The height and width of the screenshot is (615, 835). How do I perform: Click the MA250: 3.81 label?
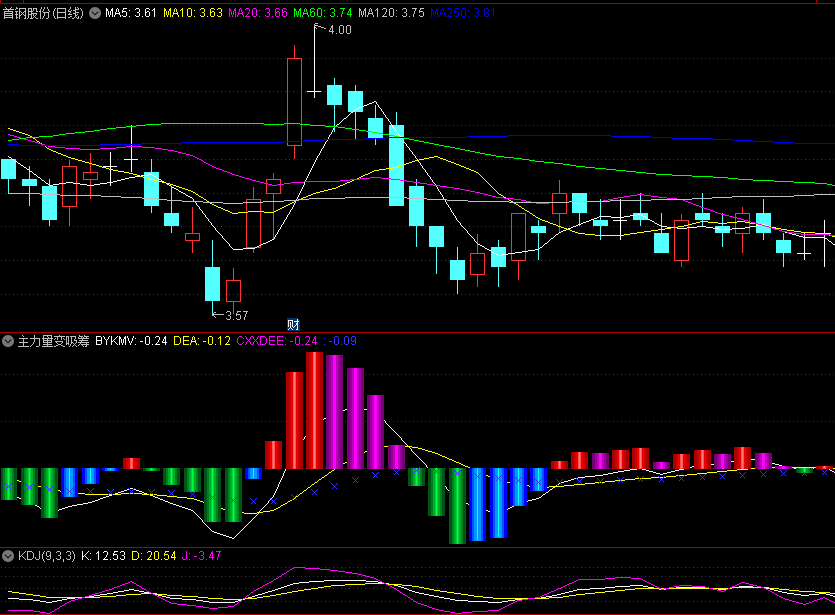pos(463,13)
